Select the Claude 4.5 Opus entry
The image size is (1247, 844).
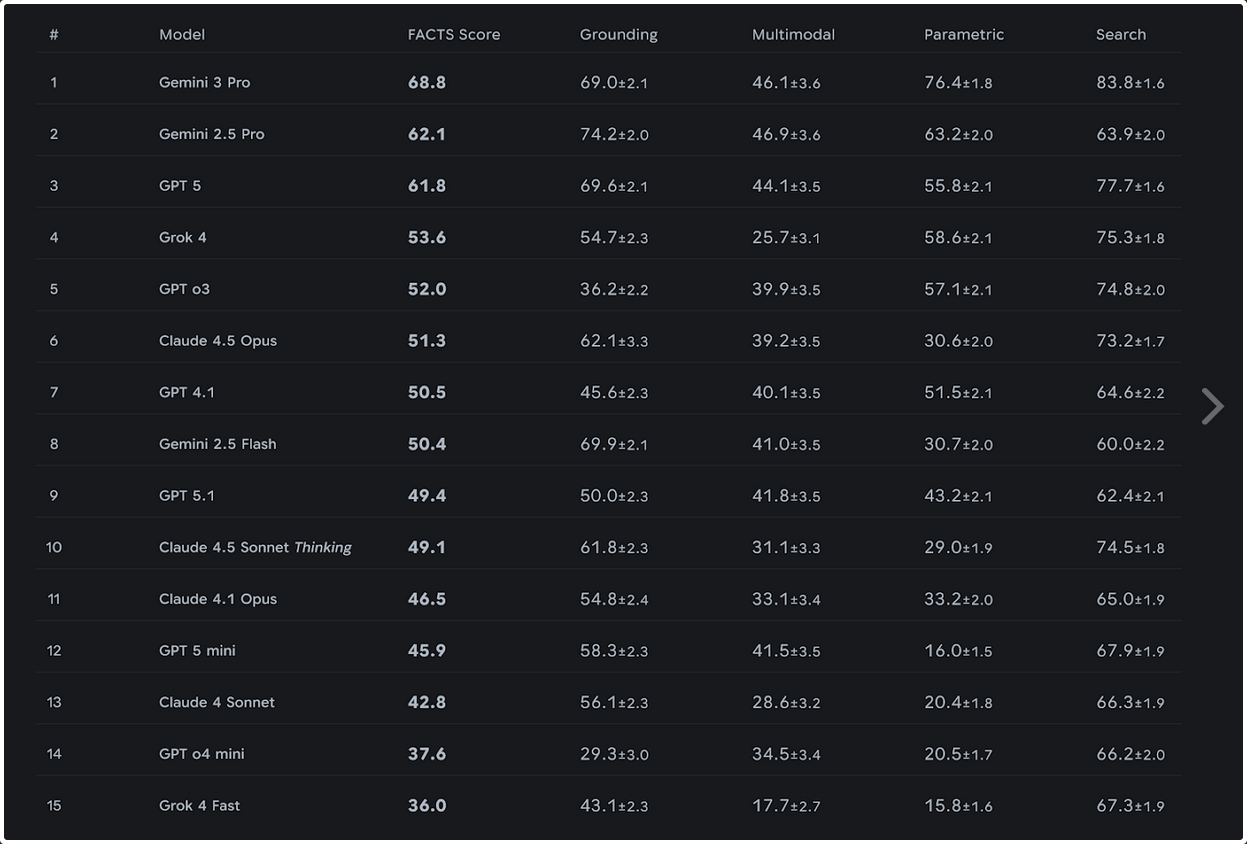click(x=217, y=340)
